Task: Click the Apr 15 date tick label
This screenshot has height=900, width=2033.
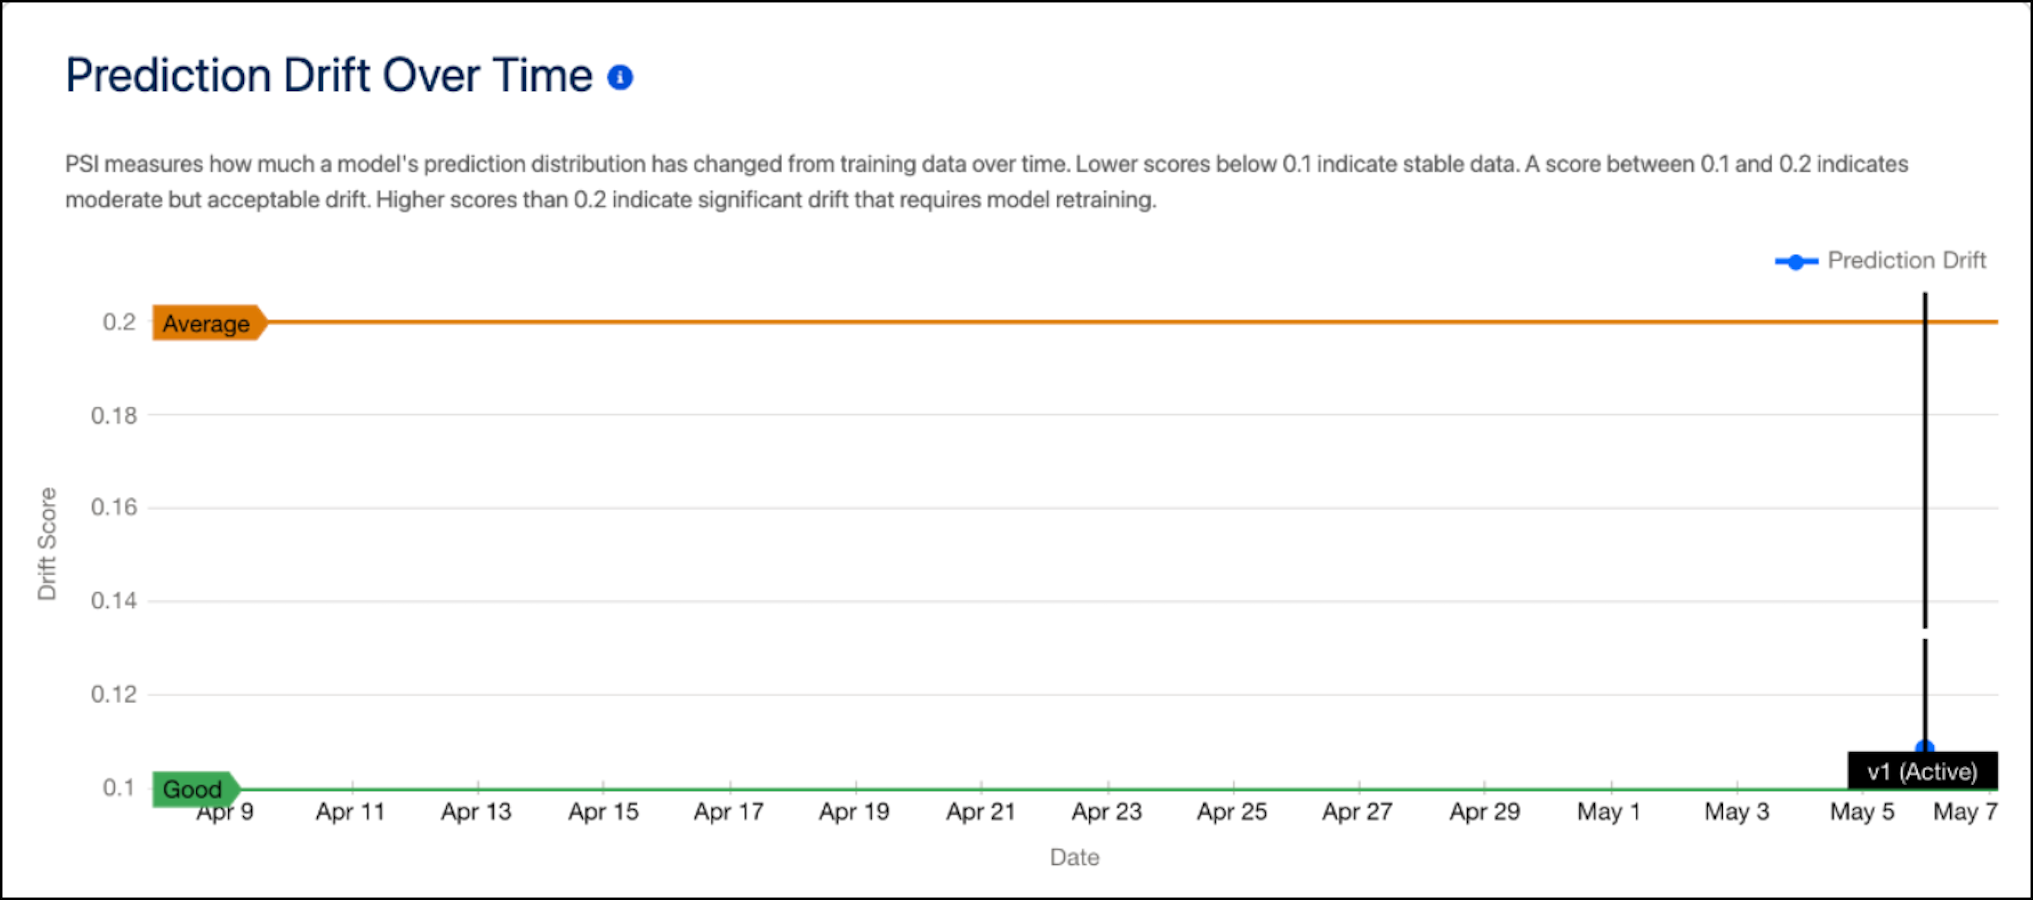Action: [x=603, y=812]
